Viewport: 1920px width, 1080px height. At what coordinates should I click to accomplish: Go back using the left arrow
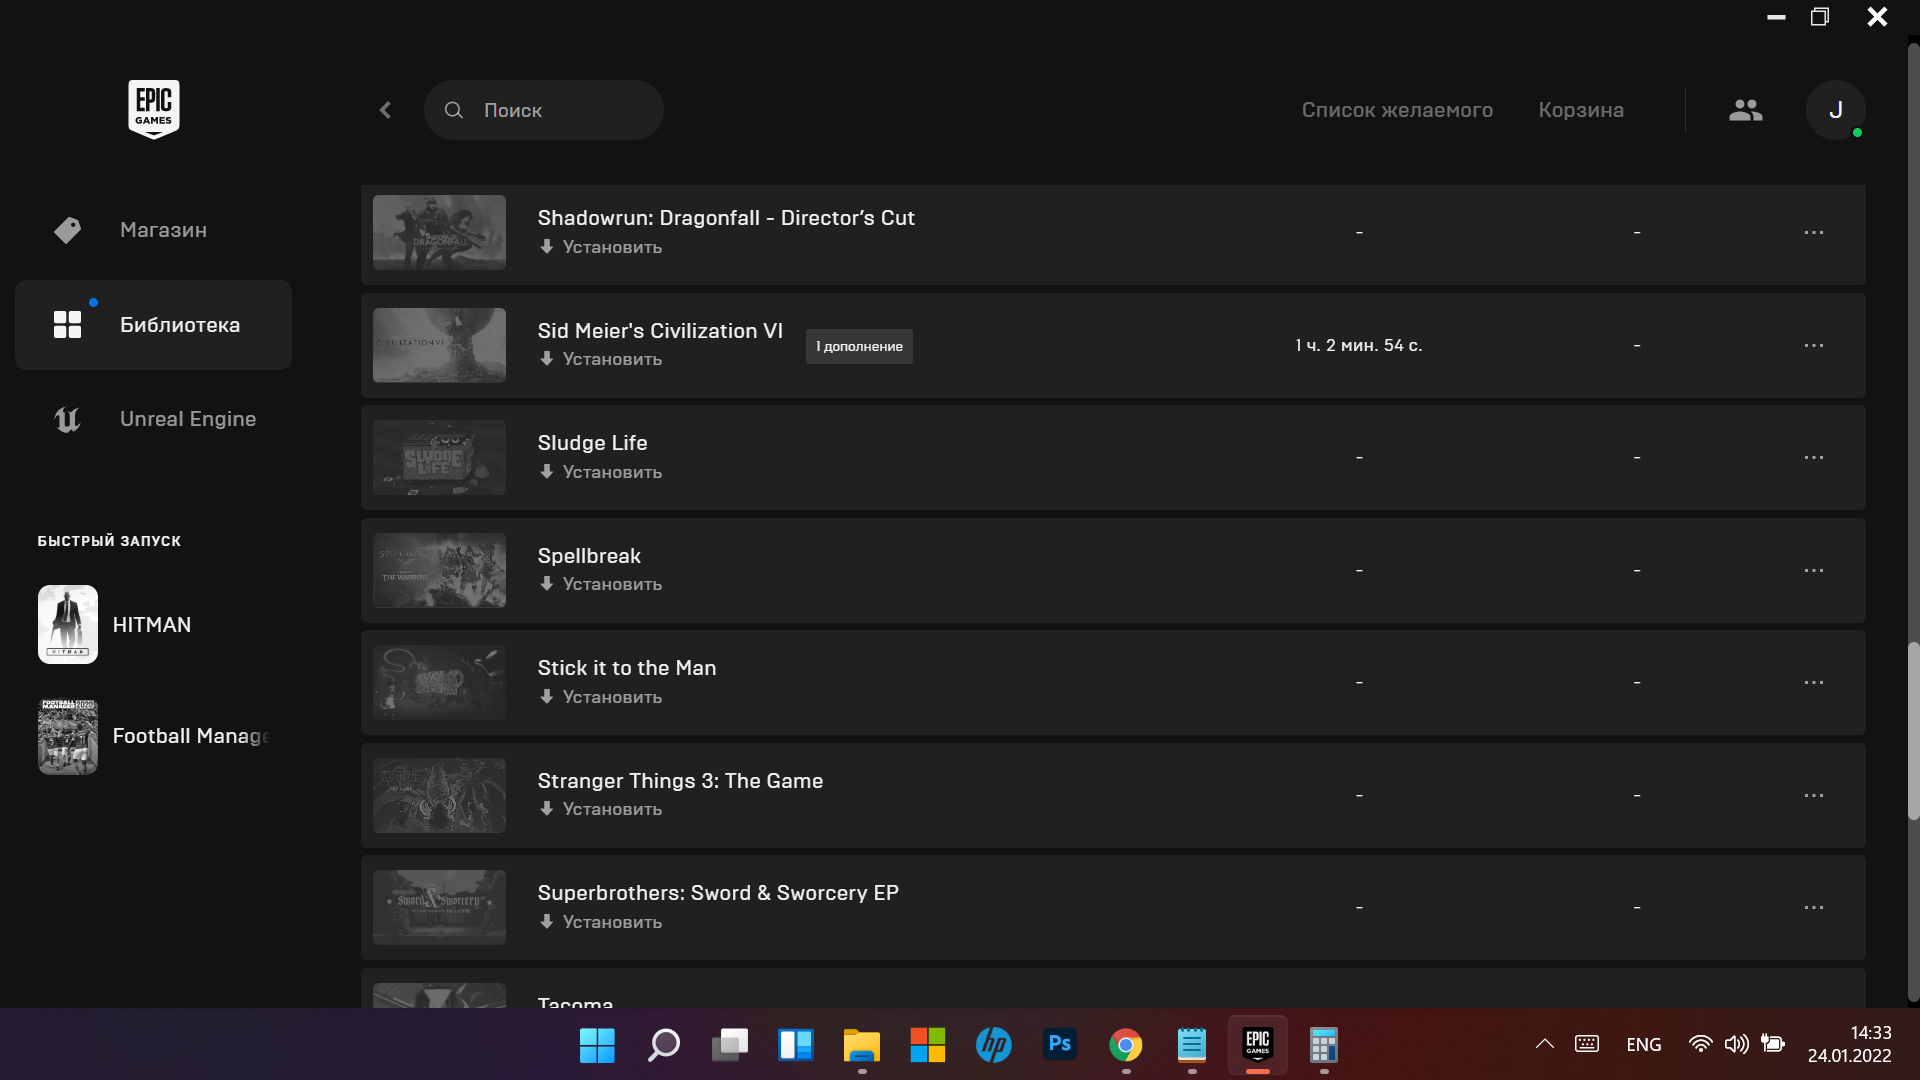click(x=386, y=110)
